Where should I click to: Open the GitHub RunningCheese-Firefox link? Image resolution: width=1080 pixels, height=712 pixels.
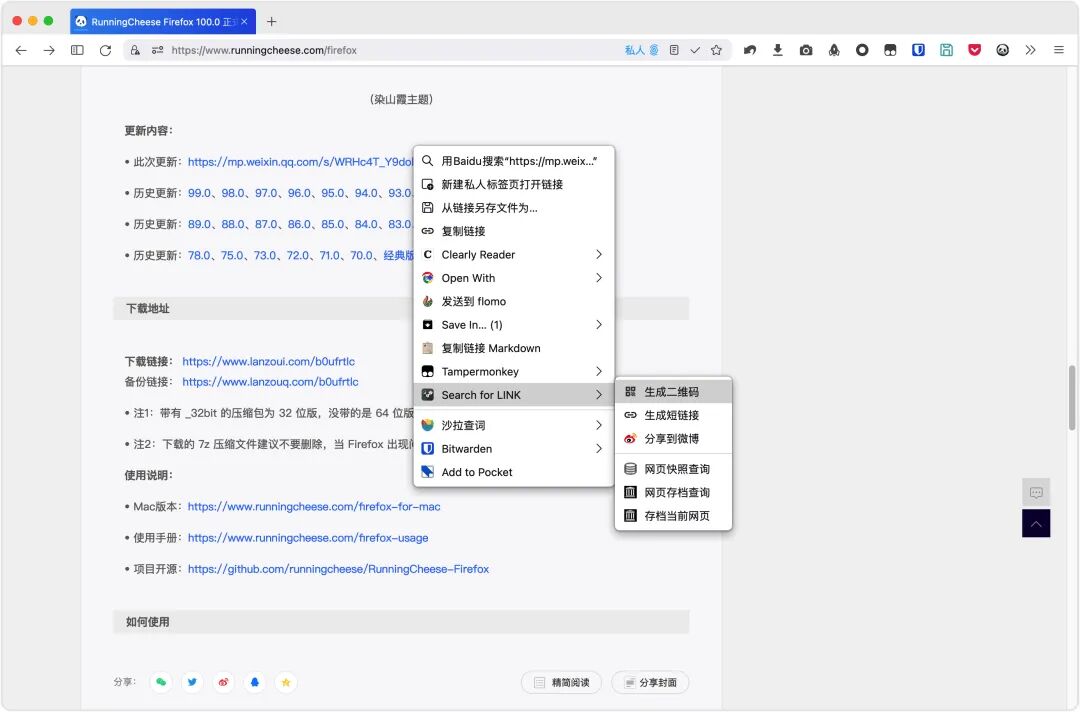click(338, 569)
